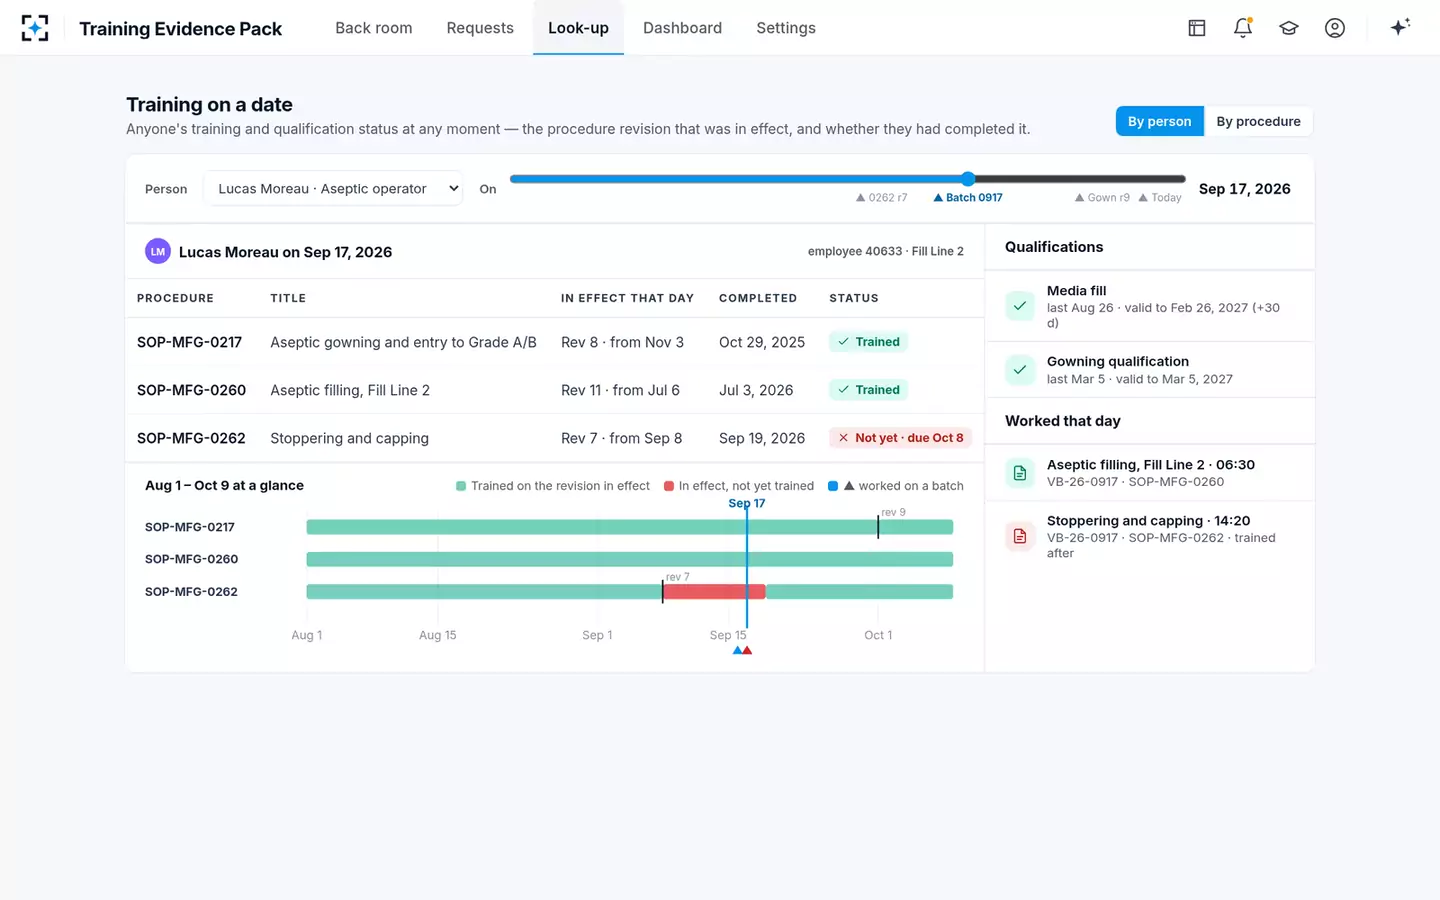Select the By person view

point(1160,121)
